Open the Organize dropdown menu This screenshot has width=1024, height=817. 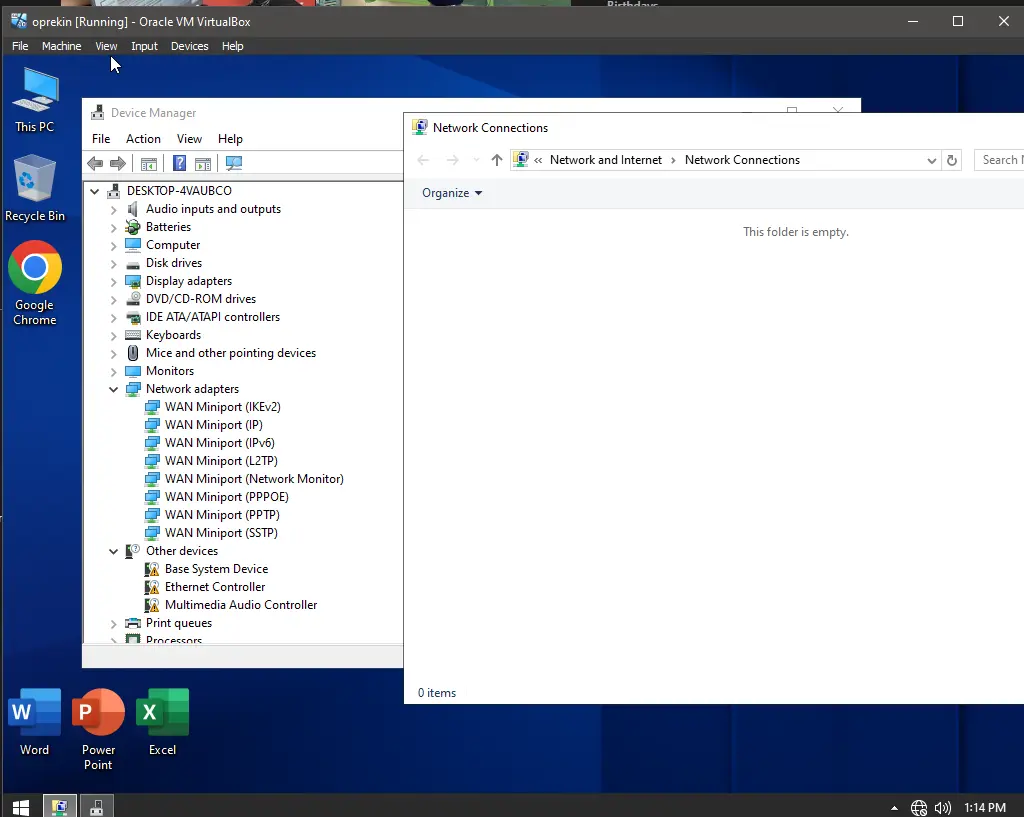click(451, 193)
